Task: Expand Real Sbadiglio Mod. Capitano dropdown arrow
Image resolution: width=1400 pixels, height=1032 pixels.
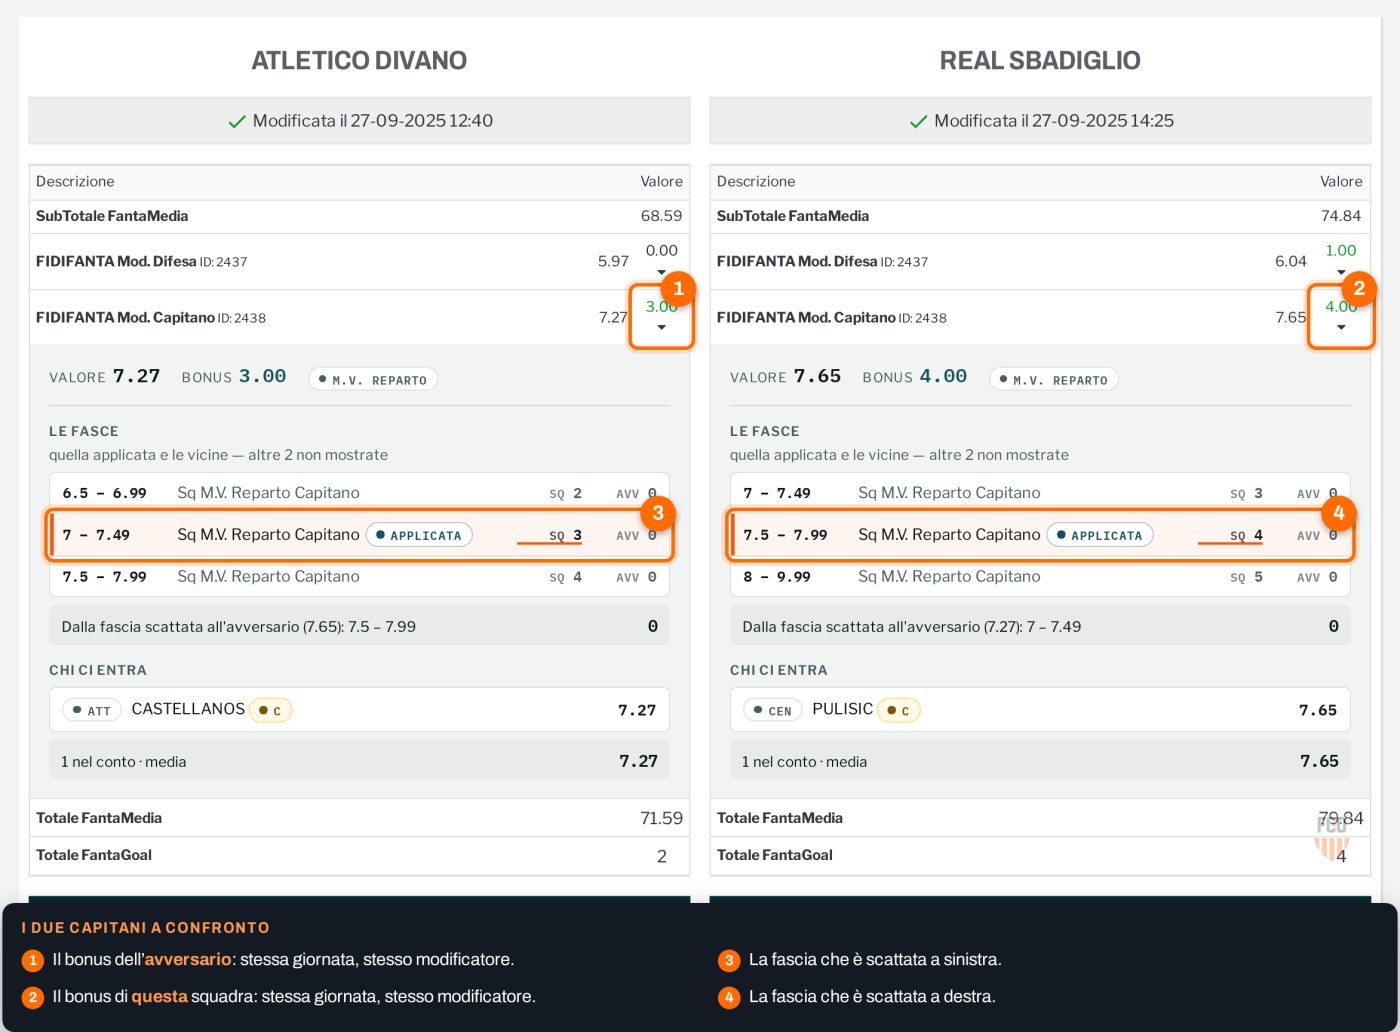Action: point(1341,328)
